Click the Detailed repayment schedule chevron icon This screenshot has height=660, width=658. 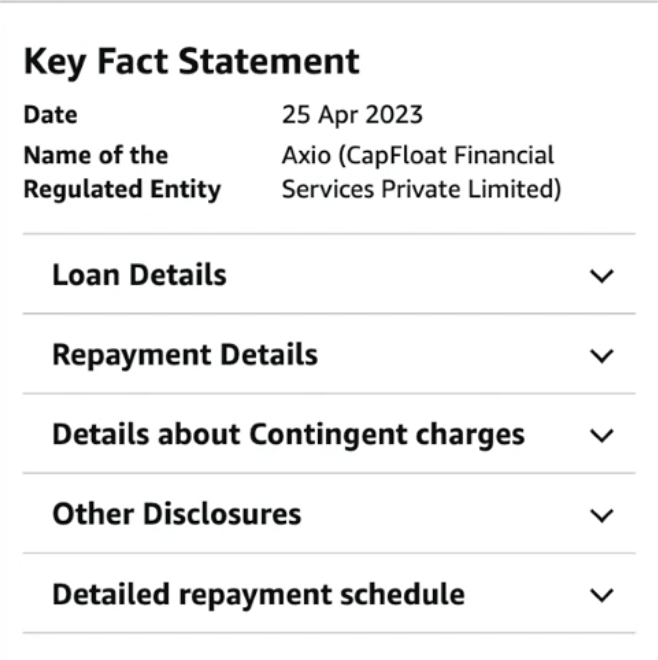tap(602, 596)
